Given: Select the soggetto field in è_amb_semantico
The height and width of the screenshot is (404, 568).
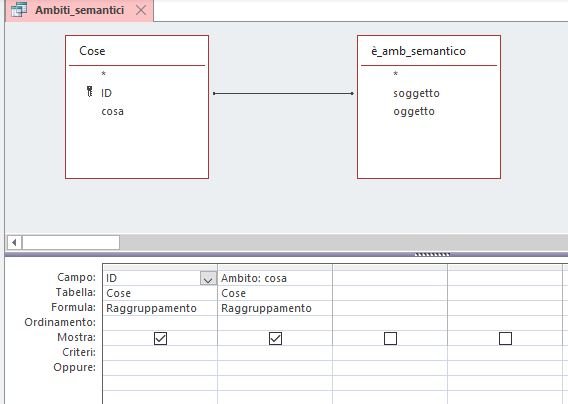Looking at the screenshot, I should pyautogui.click(x=416, y=93).
